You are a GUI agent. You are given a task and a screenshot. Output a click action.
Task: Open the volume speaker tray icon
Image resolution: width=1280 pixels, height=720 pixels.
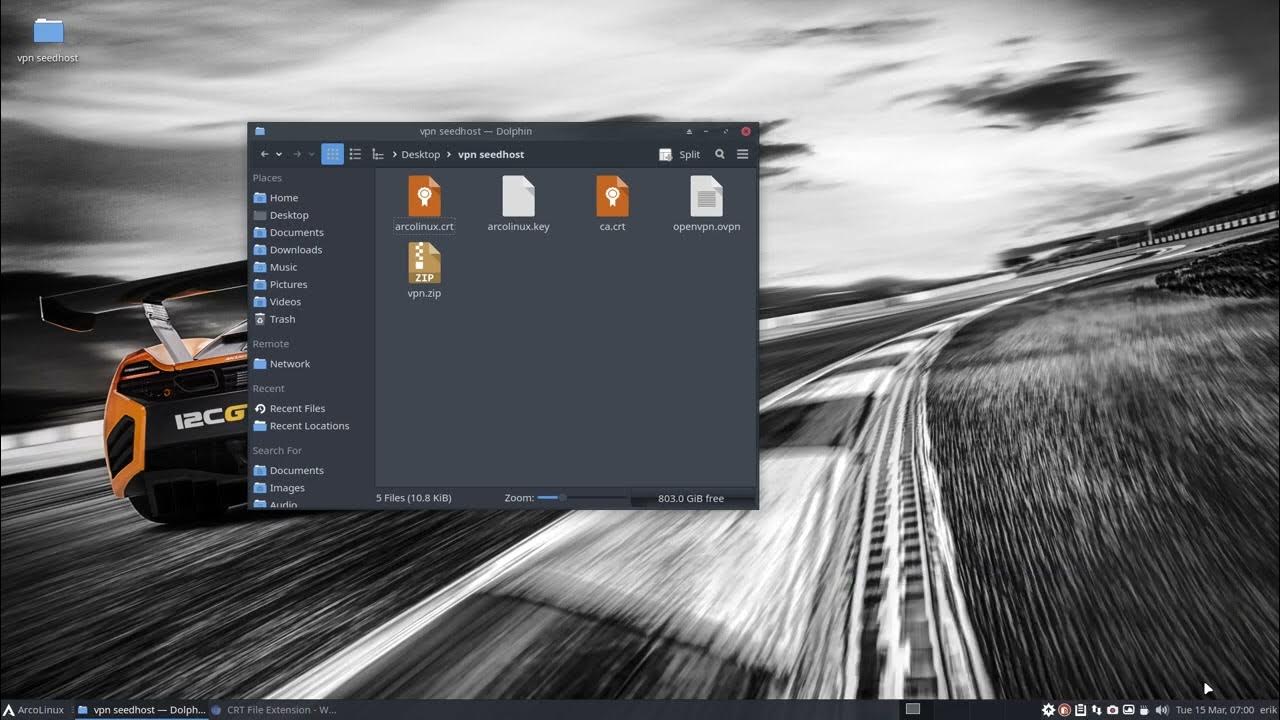[1161, 710]
